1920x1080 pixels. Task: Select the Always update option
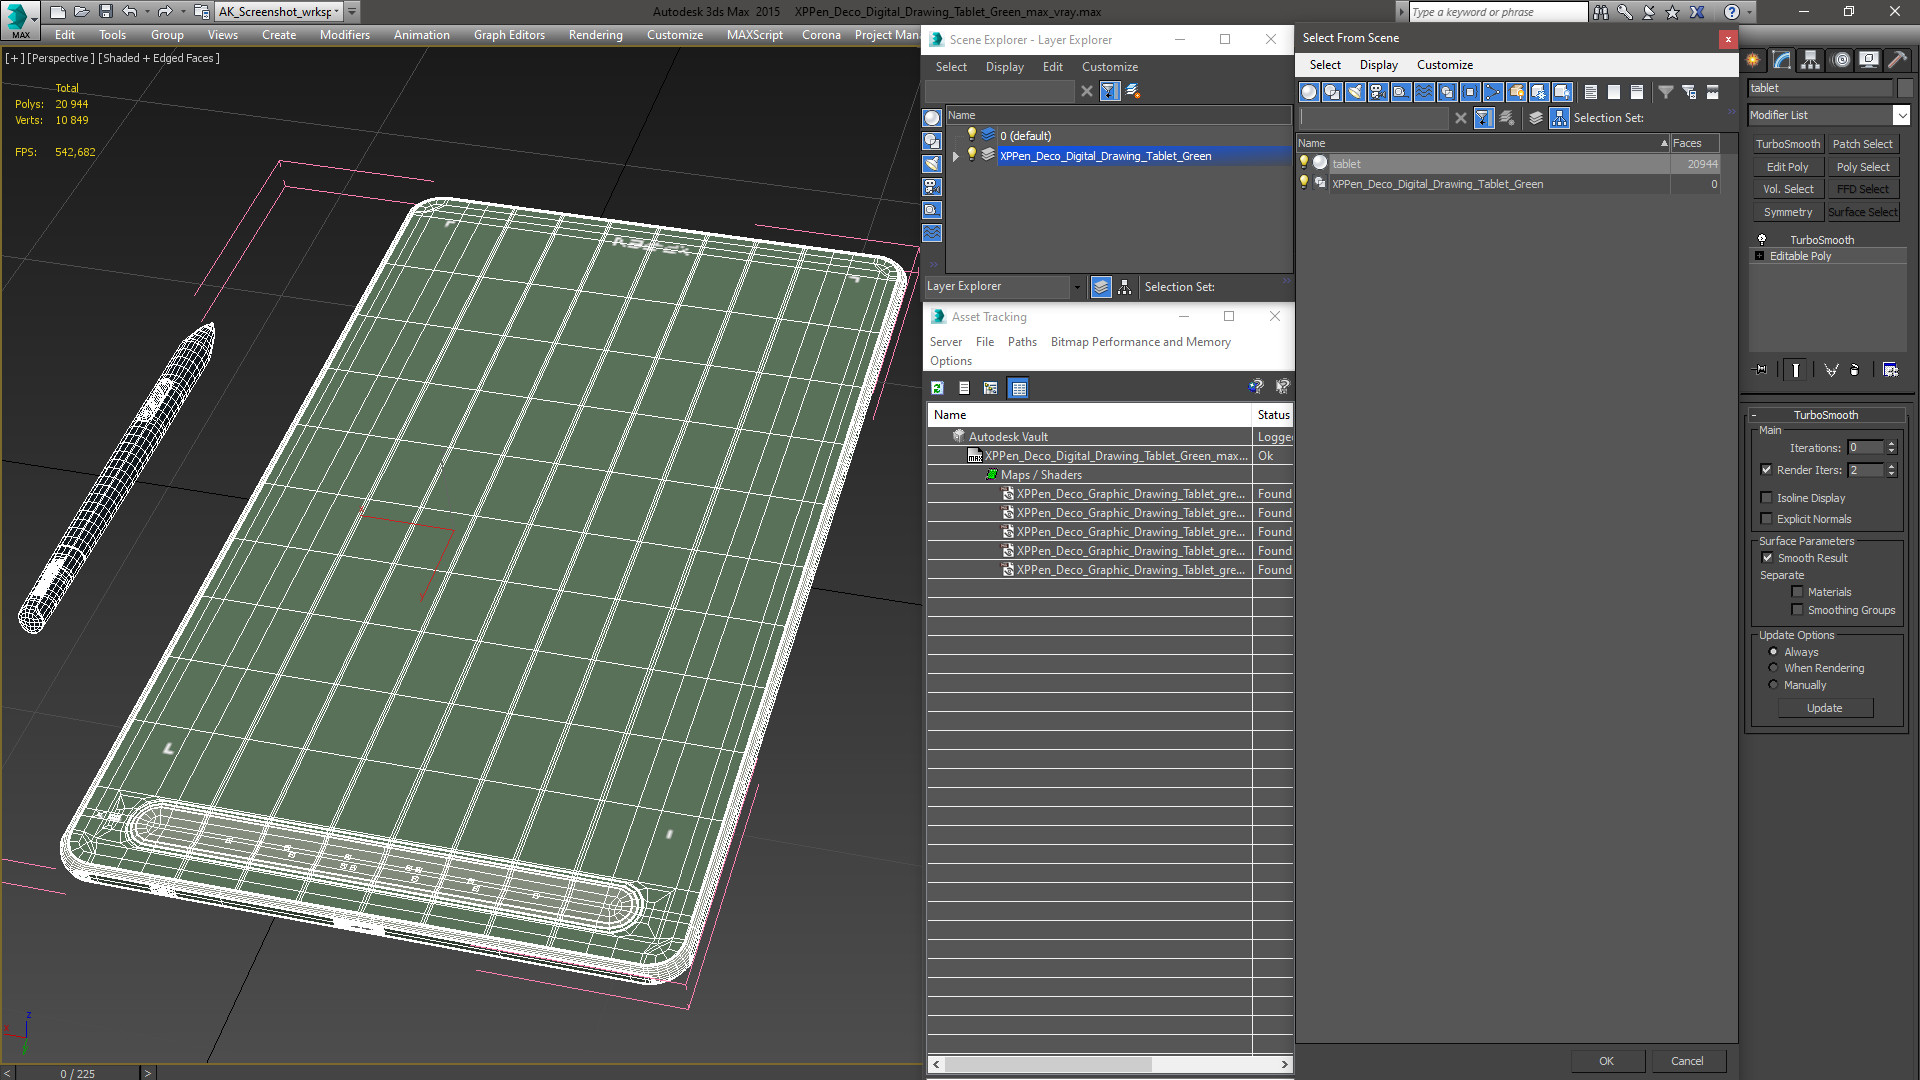tap(1773, 652)
